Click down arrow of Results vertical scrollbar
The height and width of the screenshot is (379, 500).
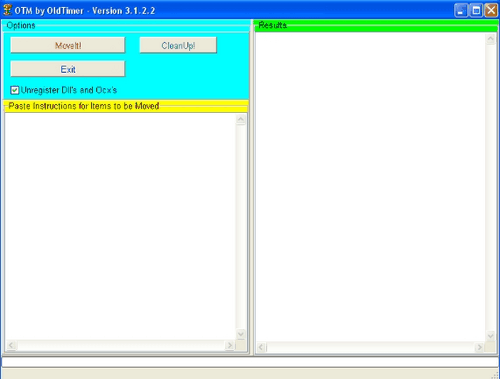pyautogui.click(x=490, y=336)
